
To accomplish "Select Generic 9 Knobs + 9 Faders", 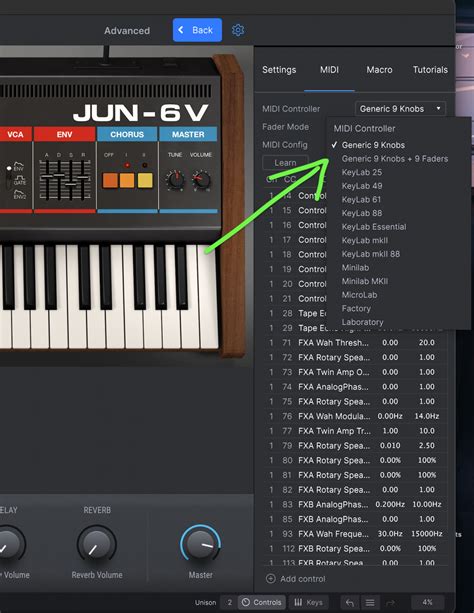I will click(395, 159).
